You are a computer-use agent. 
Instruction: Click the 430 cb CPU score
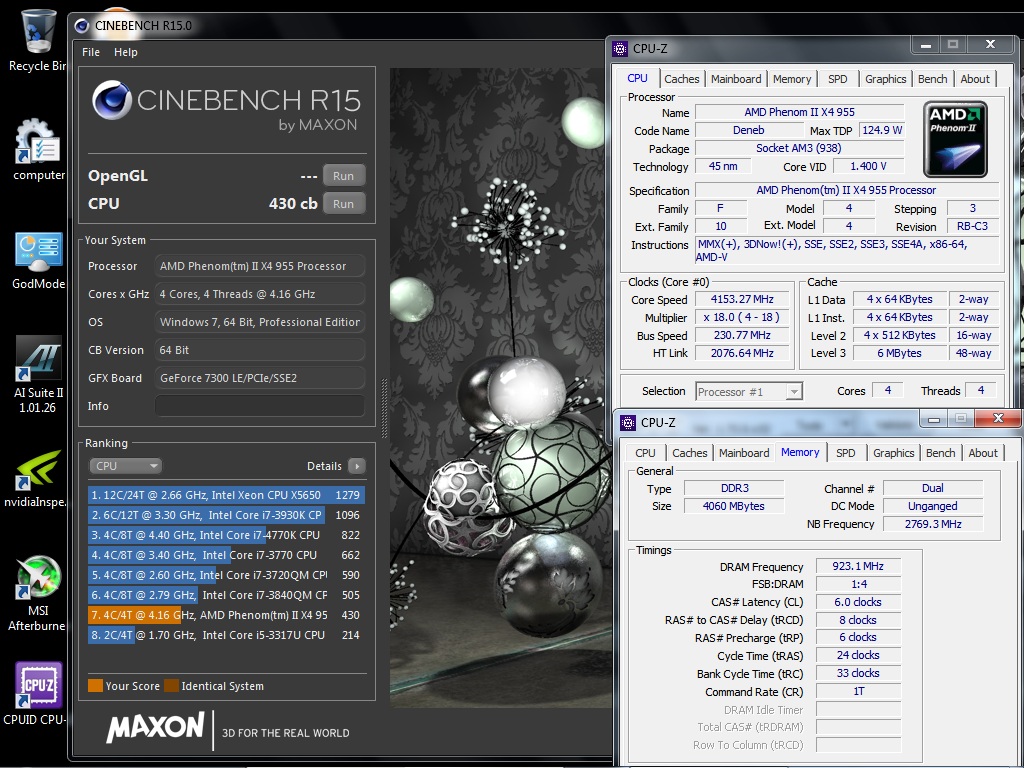(293, 204)
